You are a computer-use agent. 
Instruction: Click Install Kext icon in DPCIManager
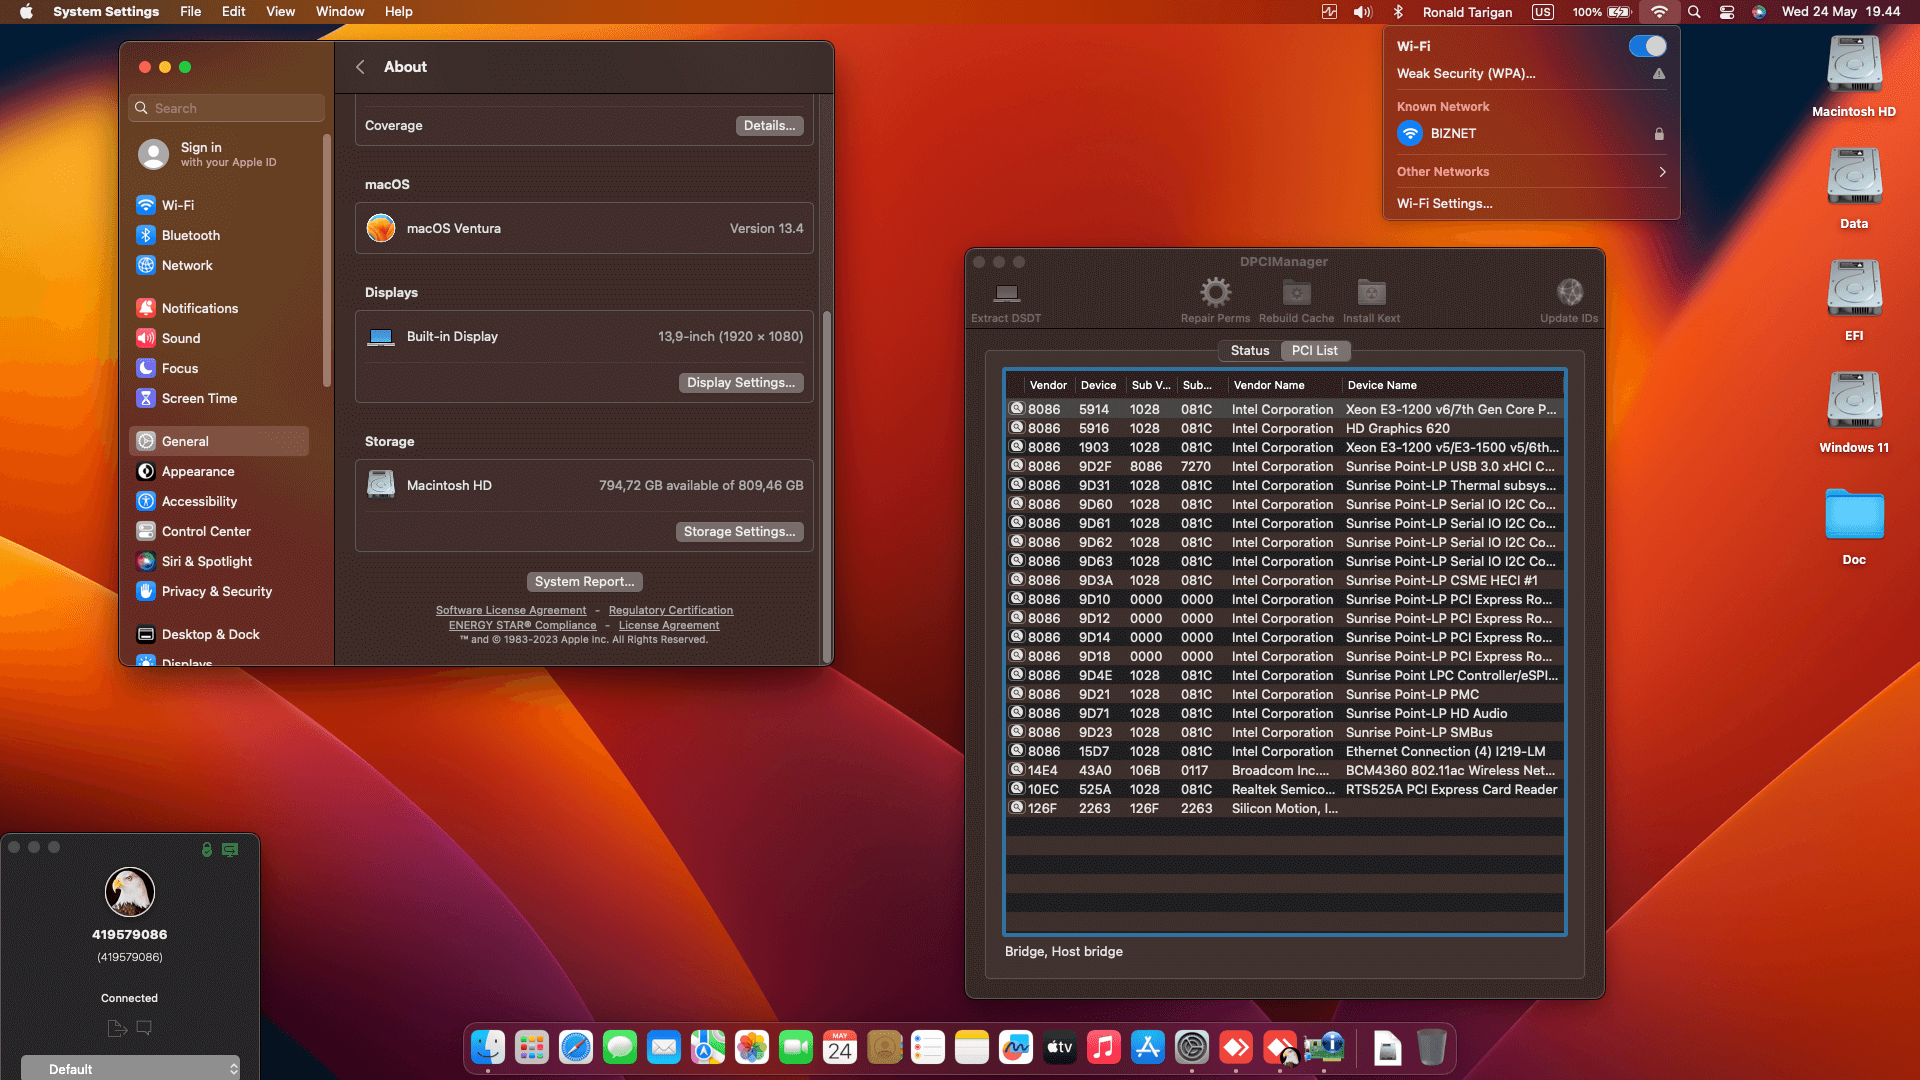pos(1371,292)
